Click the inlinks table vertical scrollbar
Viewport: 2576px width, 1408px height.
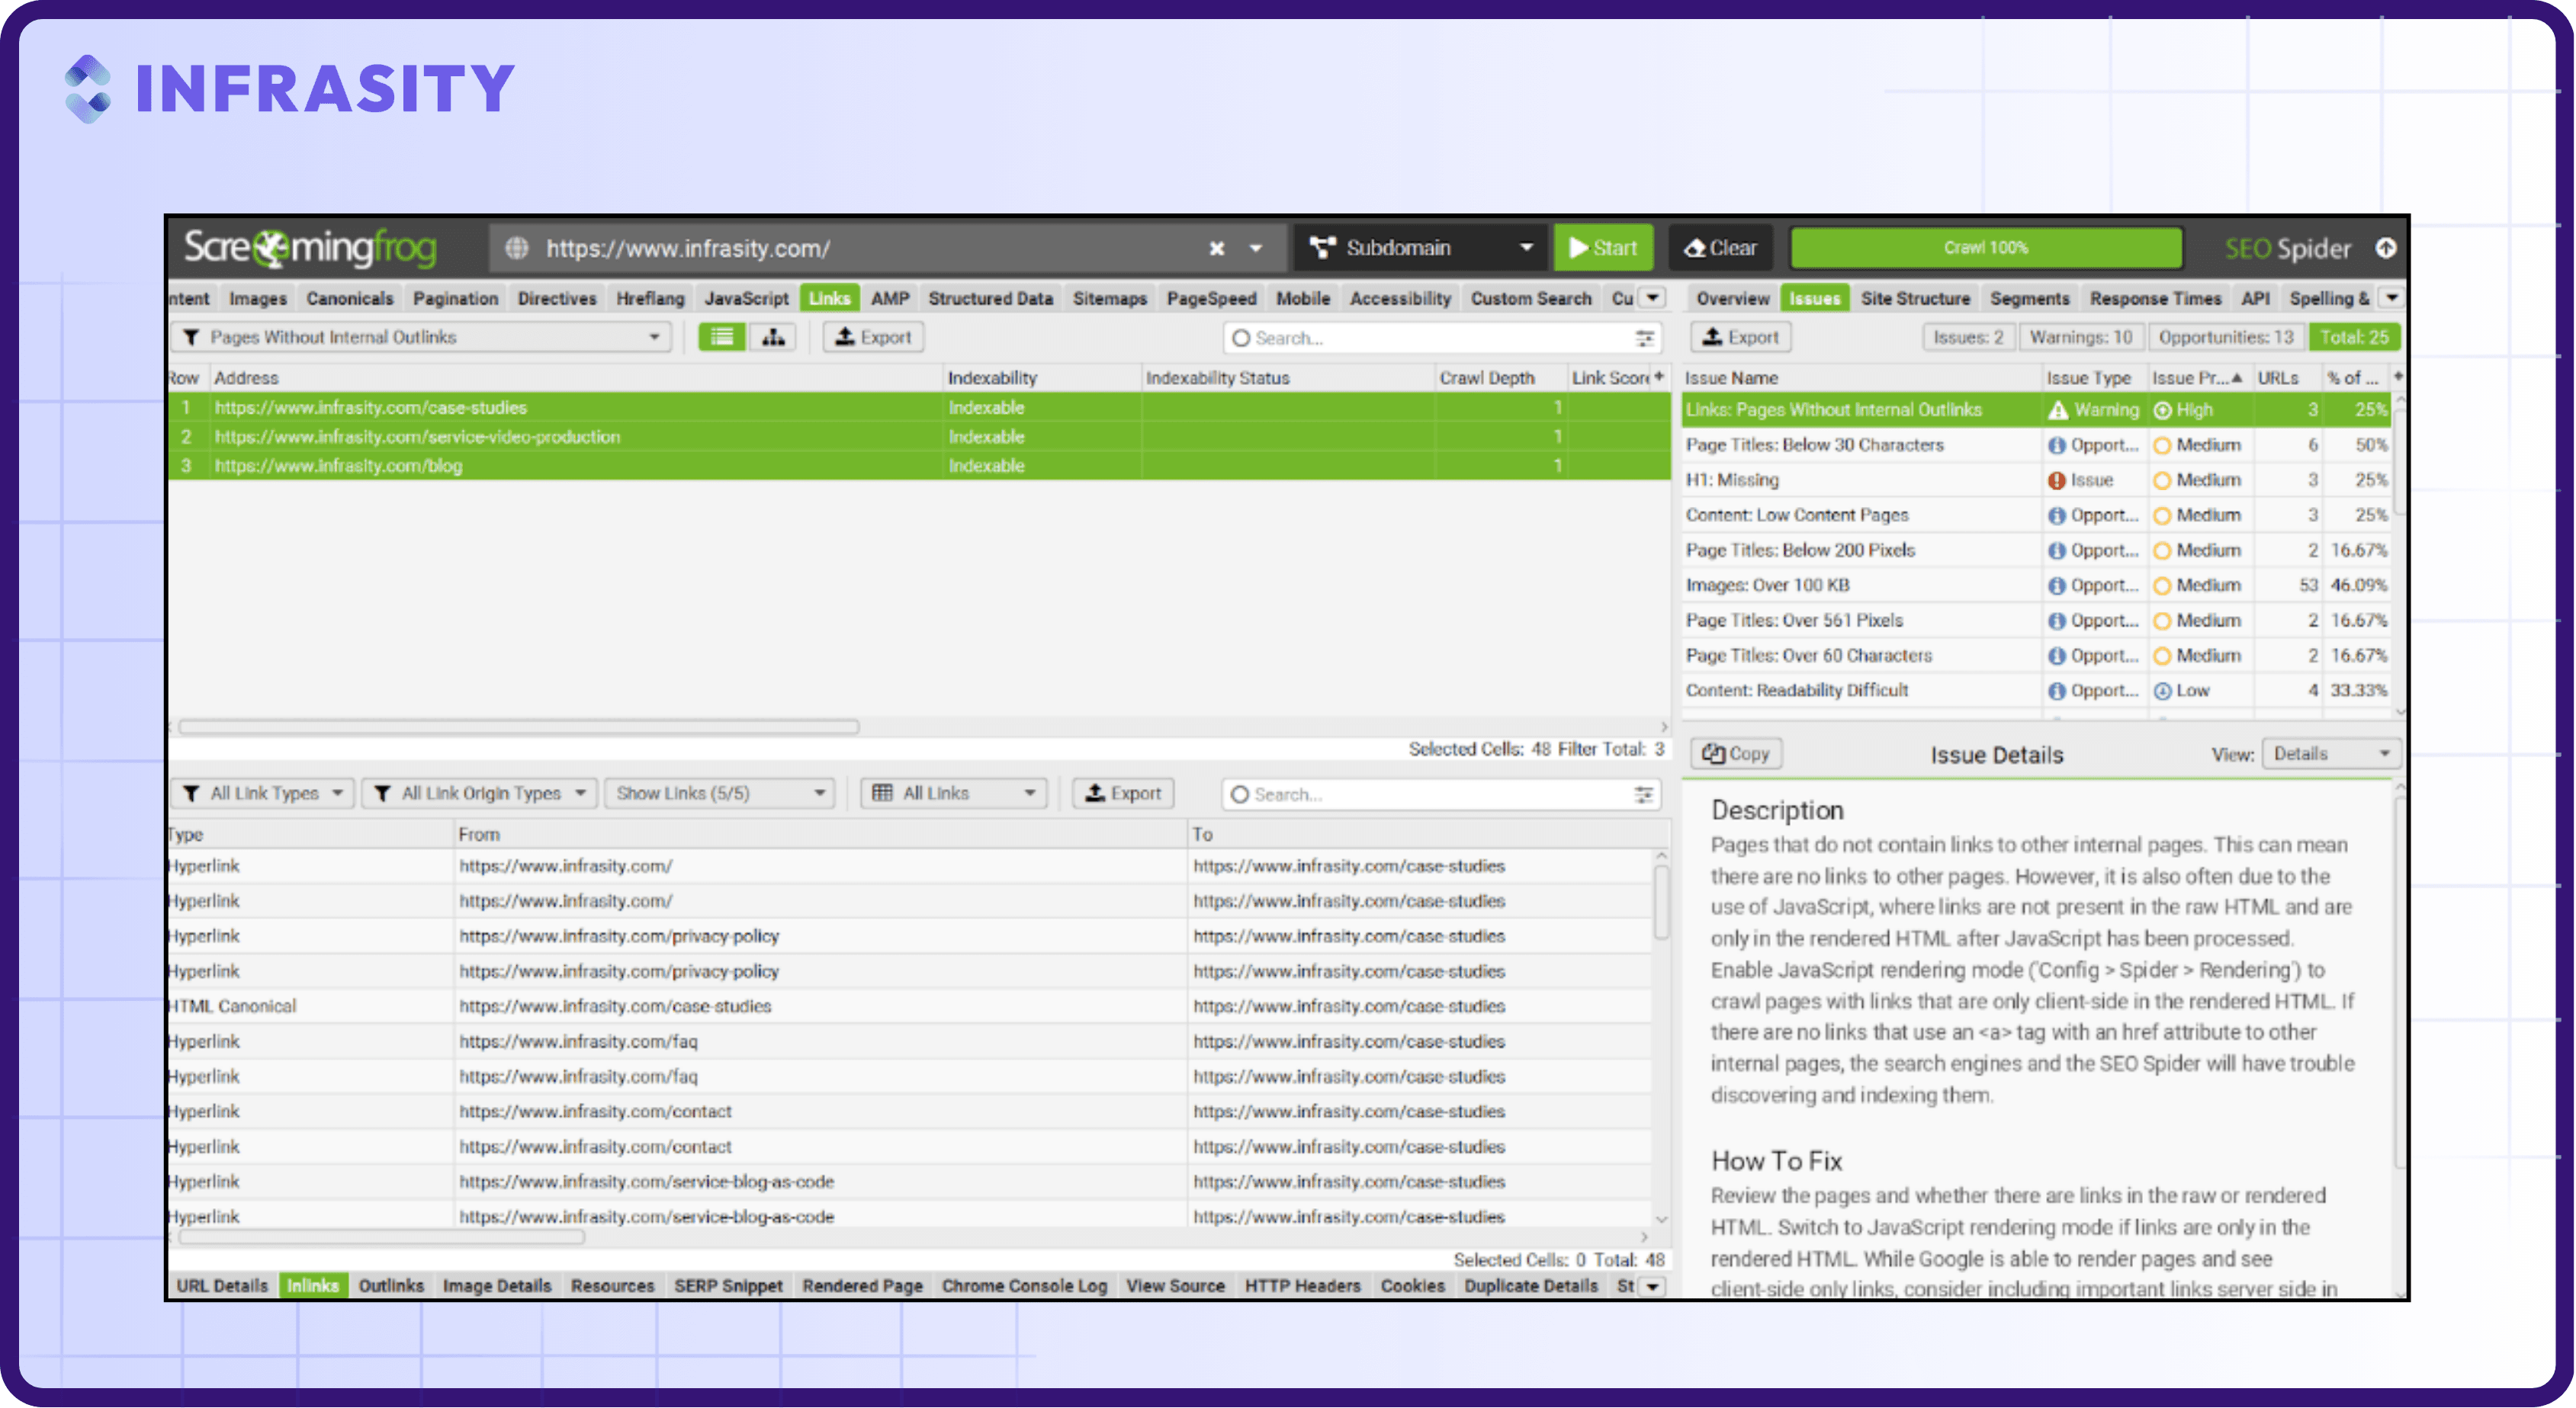(1661, 900)
